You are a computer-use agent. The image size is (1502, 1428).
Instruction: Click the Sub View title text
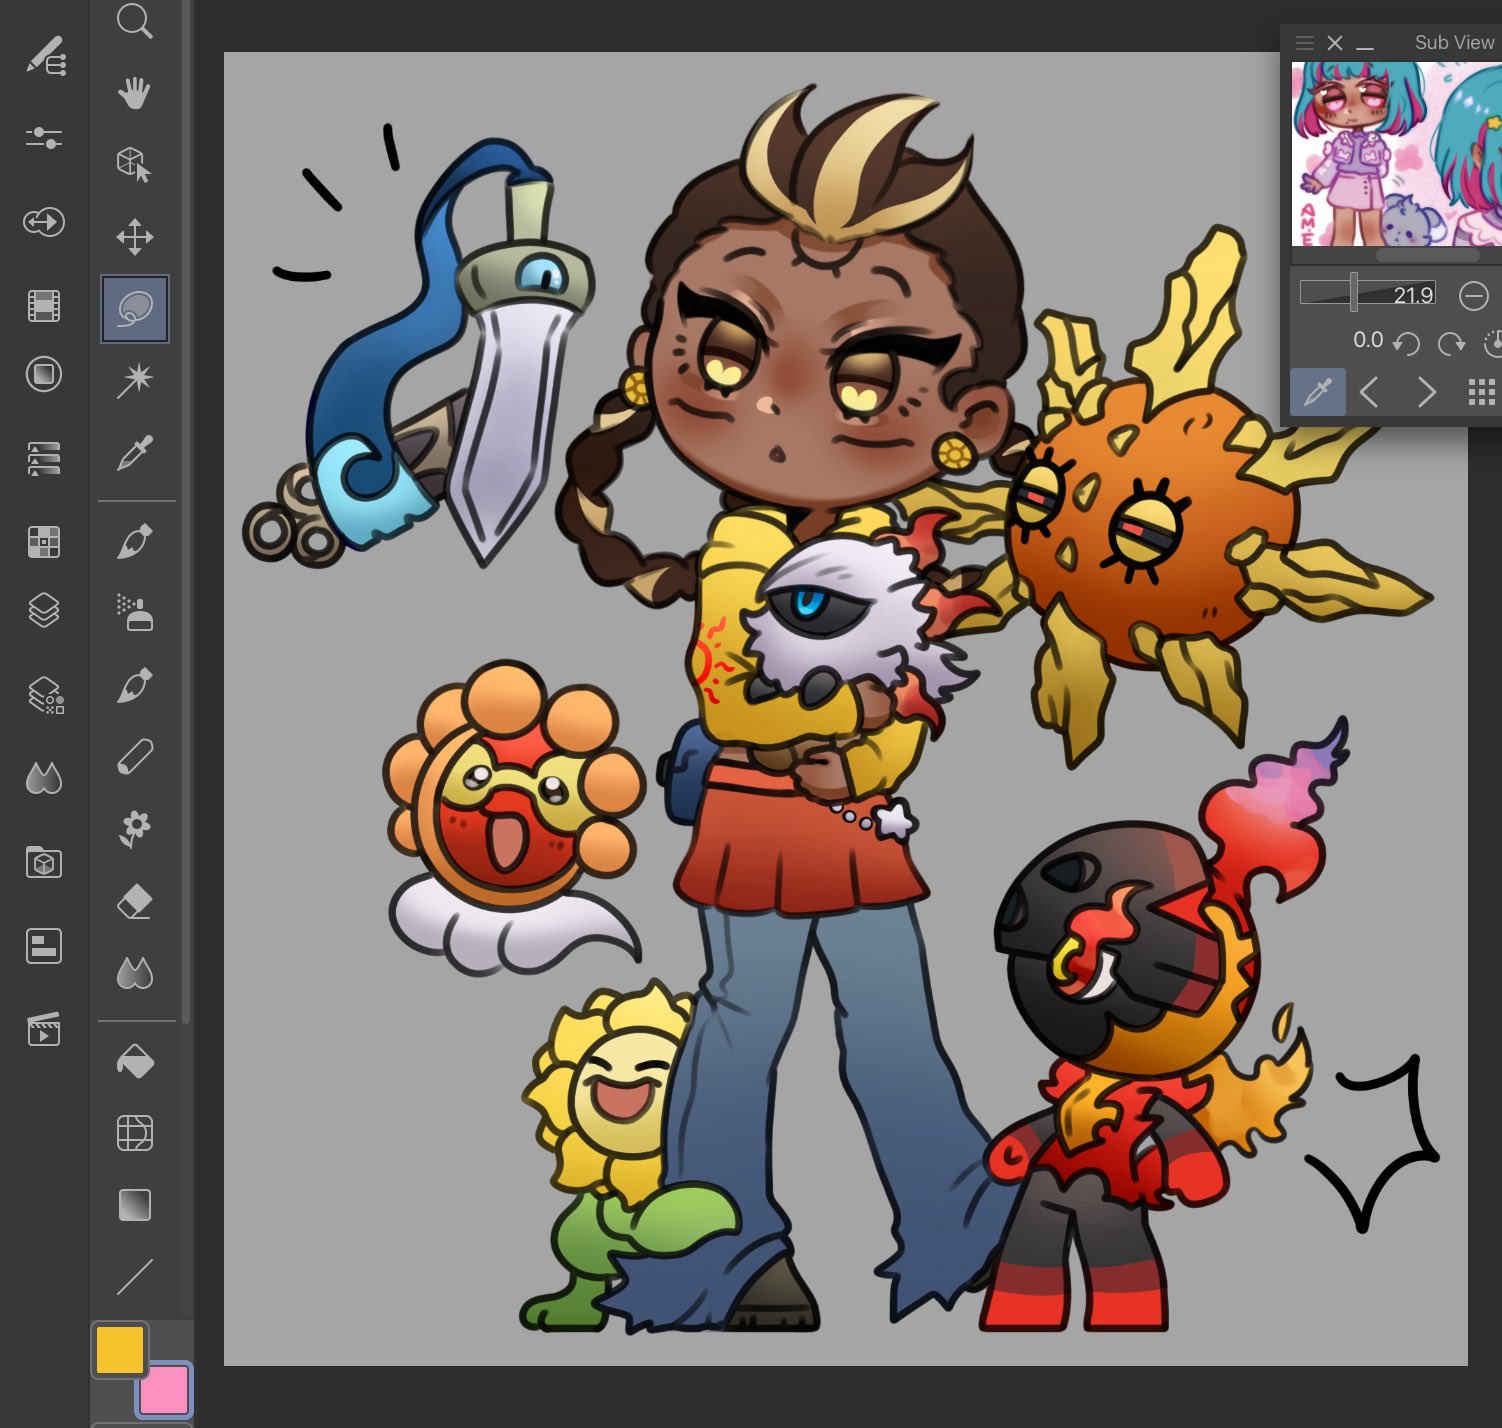point(1454,42)
